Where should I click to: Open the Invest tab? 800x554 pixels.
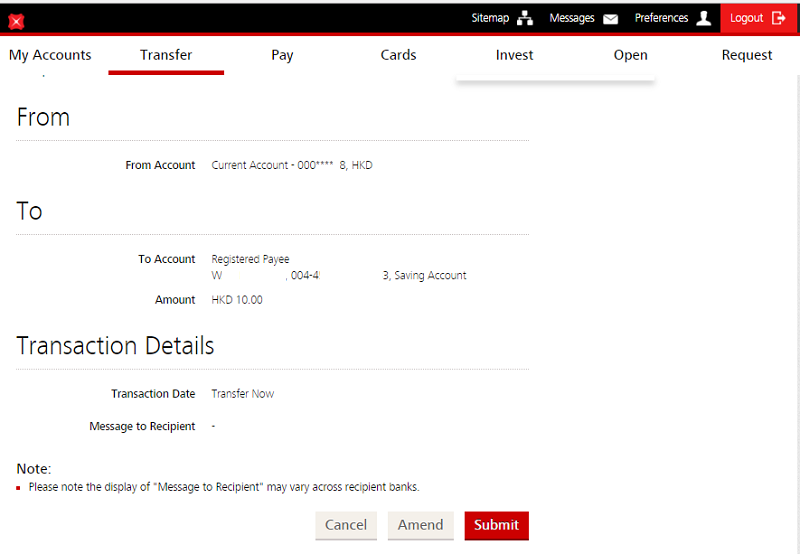coord(514,55)
